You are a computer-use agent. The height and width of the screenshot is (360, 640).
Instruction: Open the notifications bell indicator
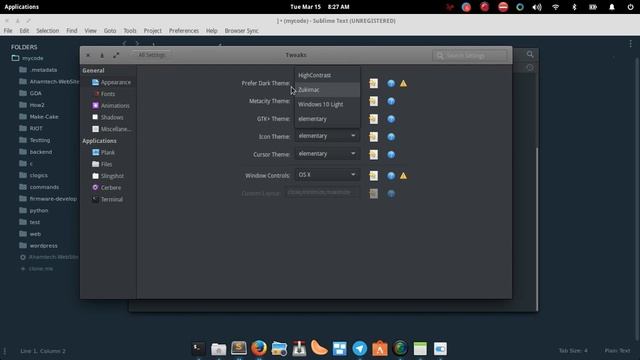612,7
